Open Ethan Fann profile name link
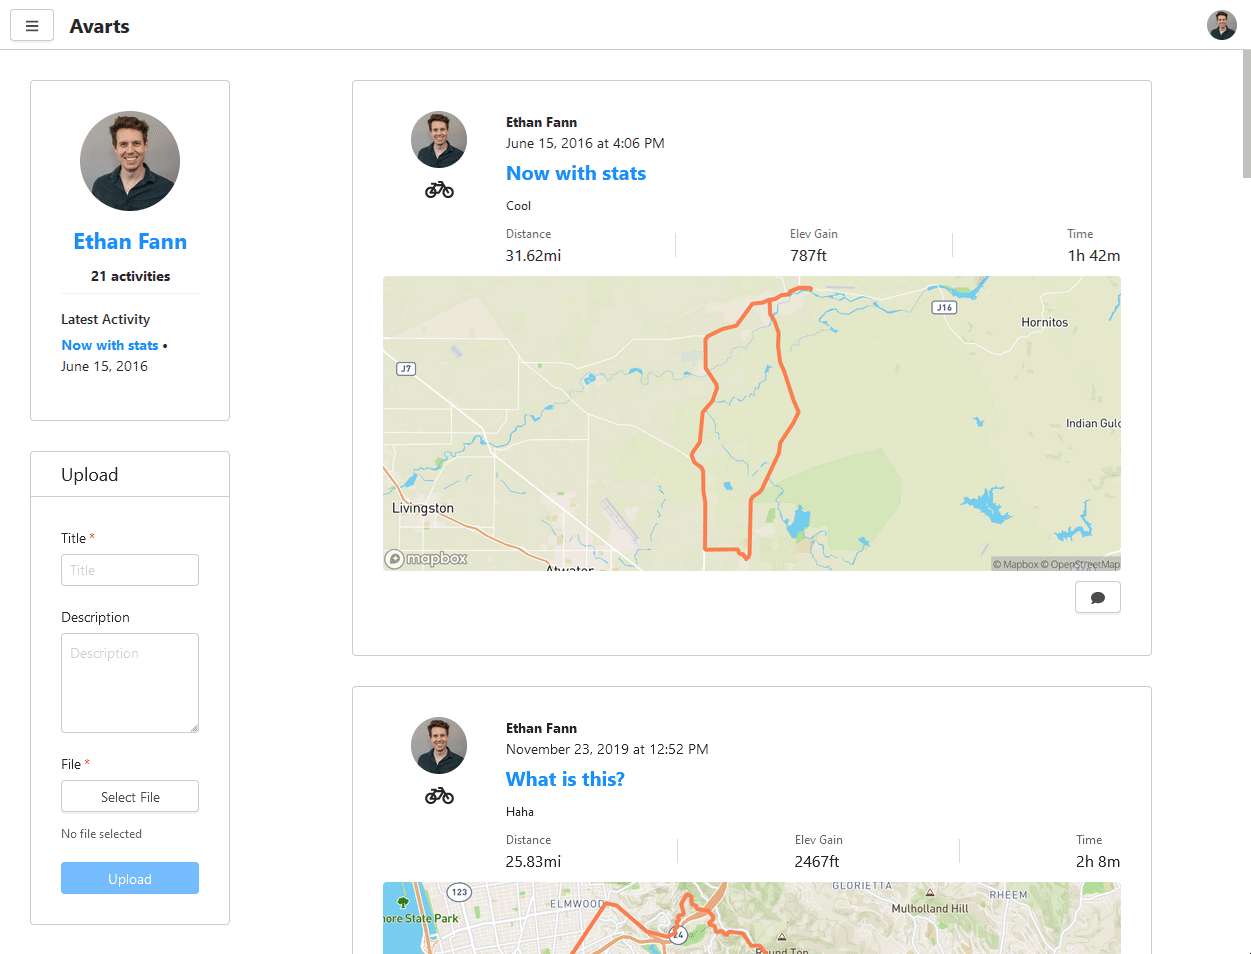Image resolution: width=1251 pixels, height=954 pixels. pos(130,242)
